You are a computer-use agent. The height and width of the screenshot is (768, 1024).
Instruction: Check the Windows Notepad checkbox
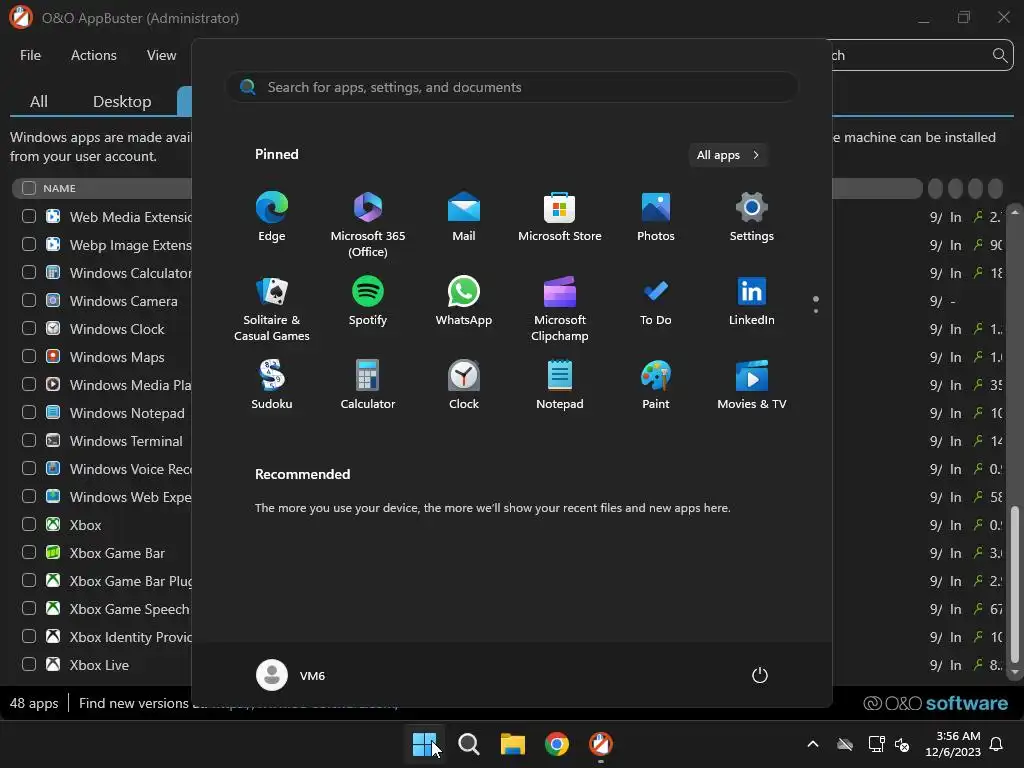tap(29, 413)
